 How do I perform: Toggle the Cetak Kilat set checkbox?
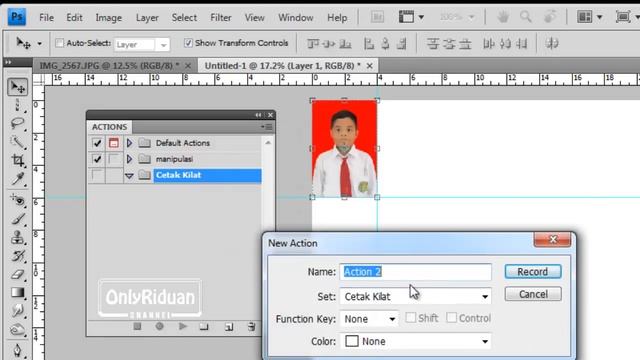coord(97,176)
